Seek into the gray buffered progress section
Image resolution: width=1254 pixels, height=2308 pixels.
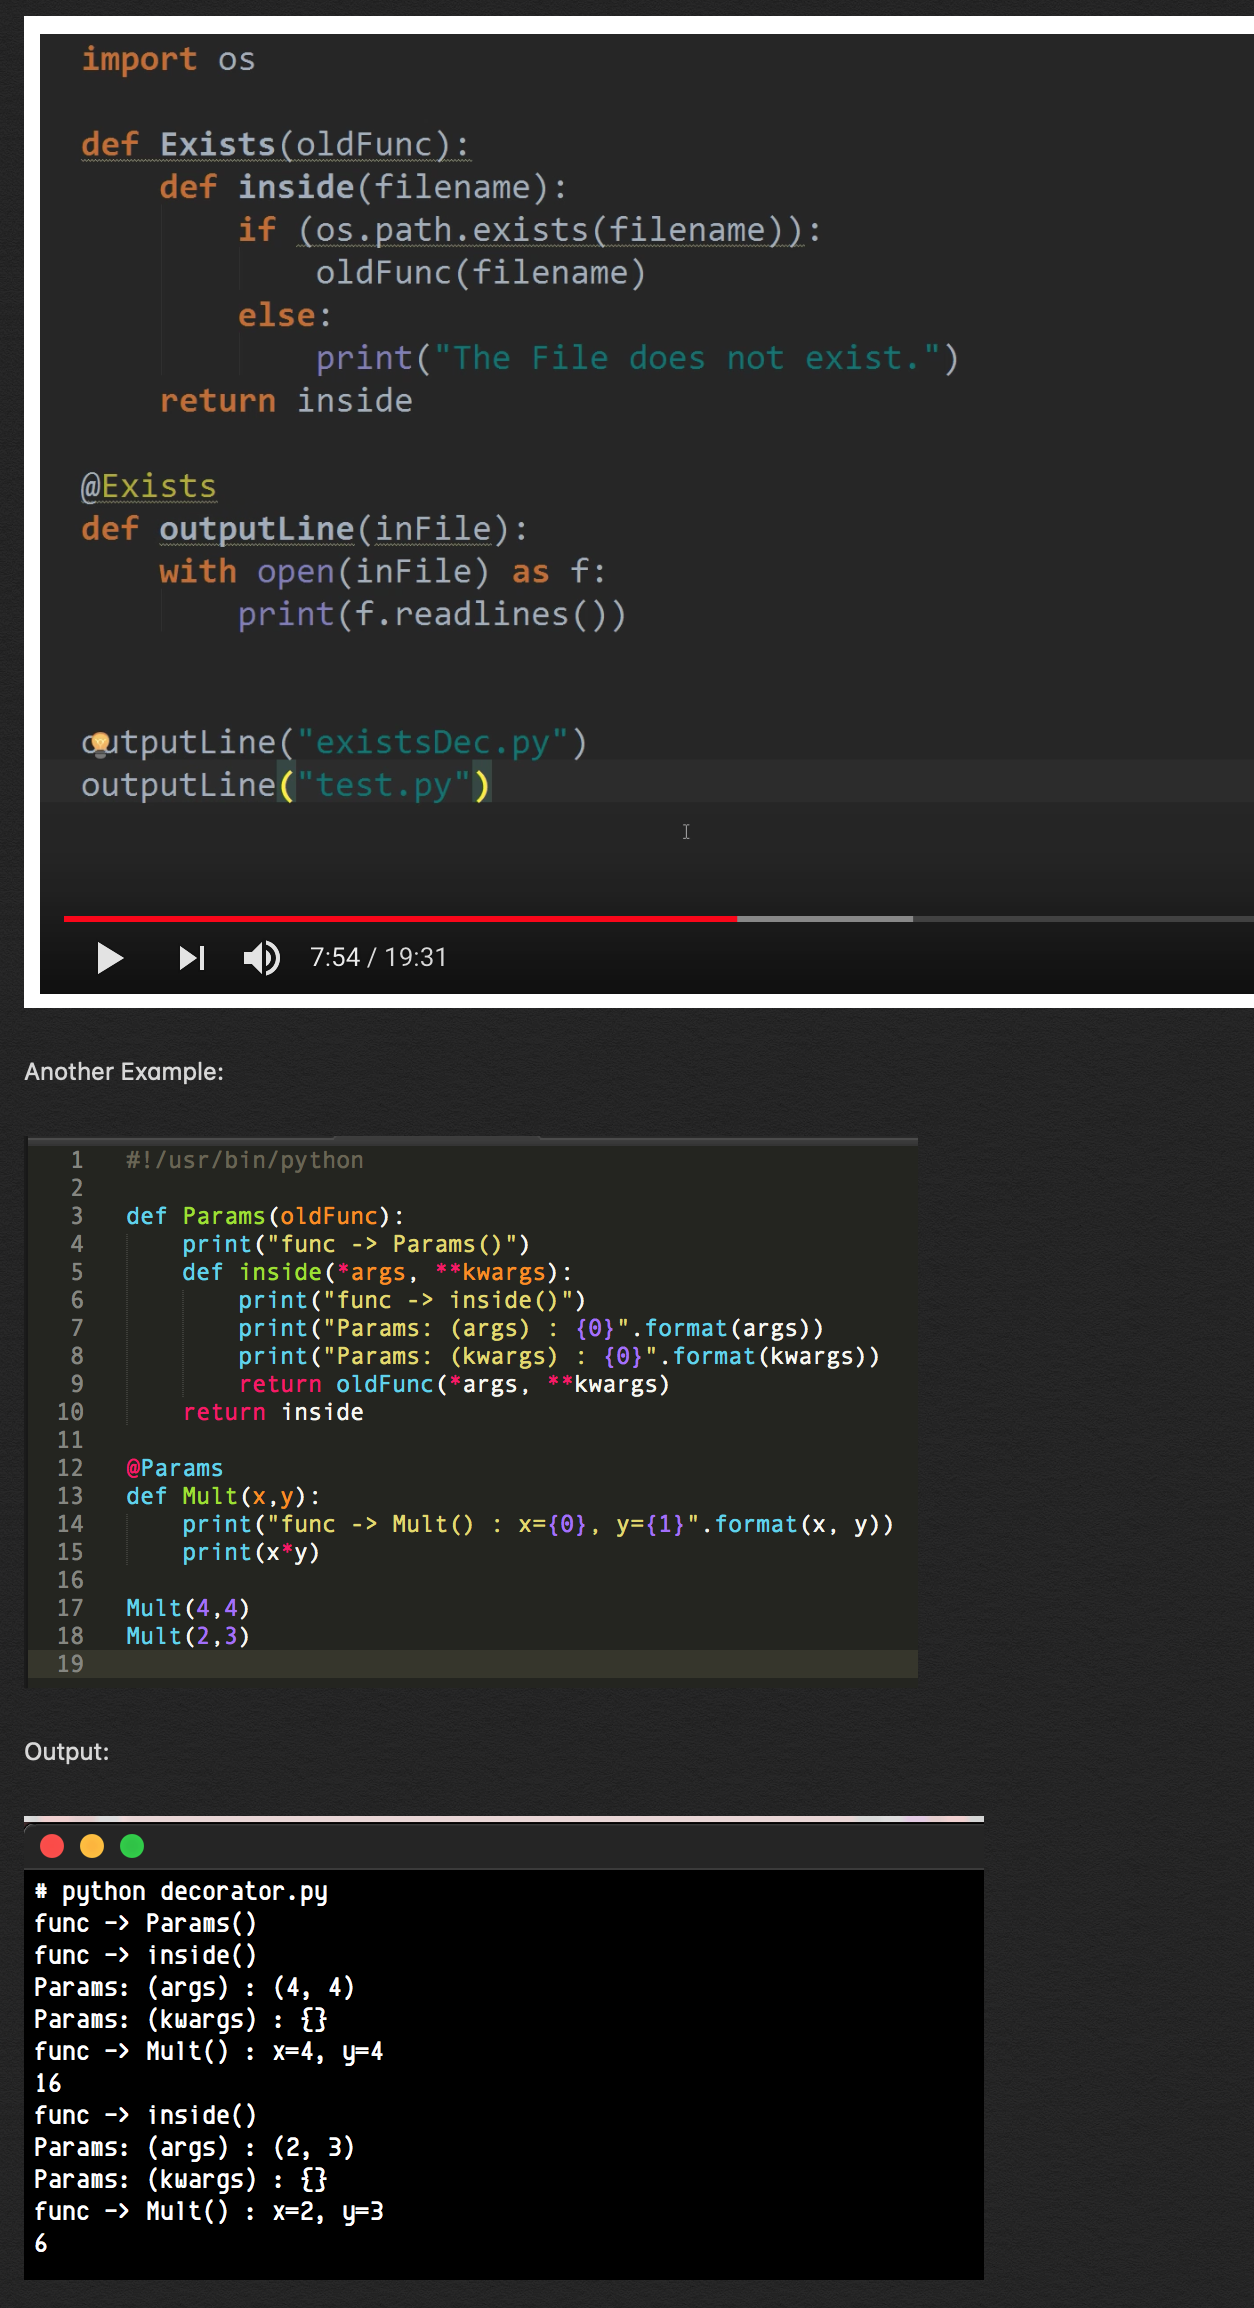click(x=825, y=918)
